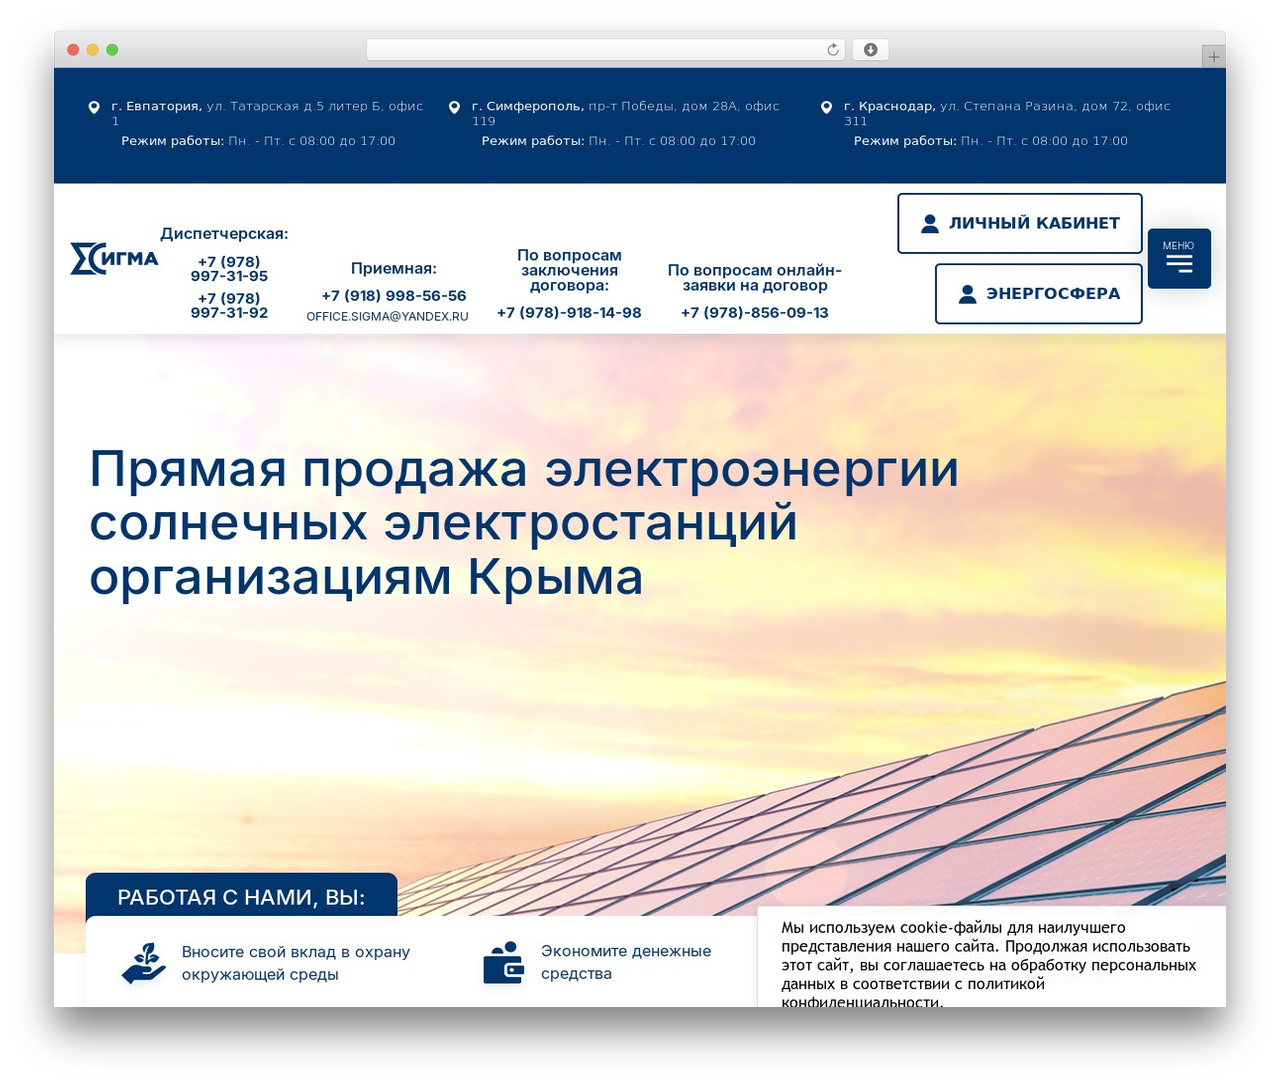
Task: Open a new browser tab with plus
Action: tap(1214, 57)
